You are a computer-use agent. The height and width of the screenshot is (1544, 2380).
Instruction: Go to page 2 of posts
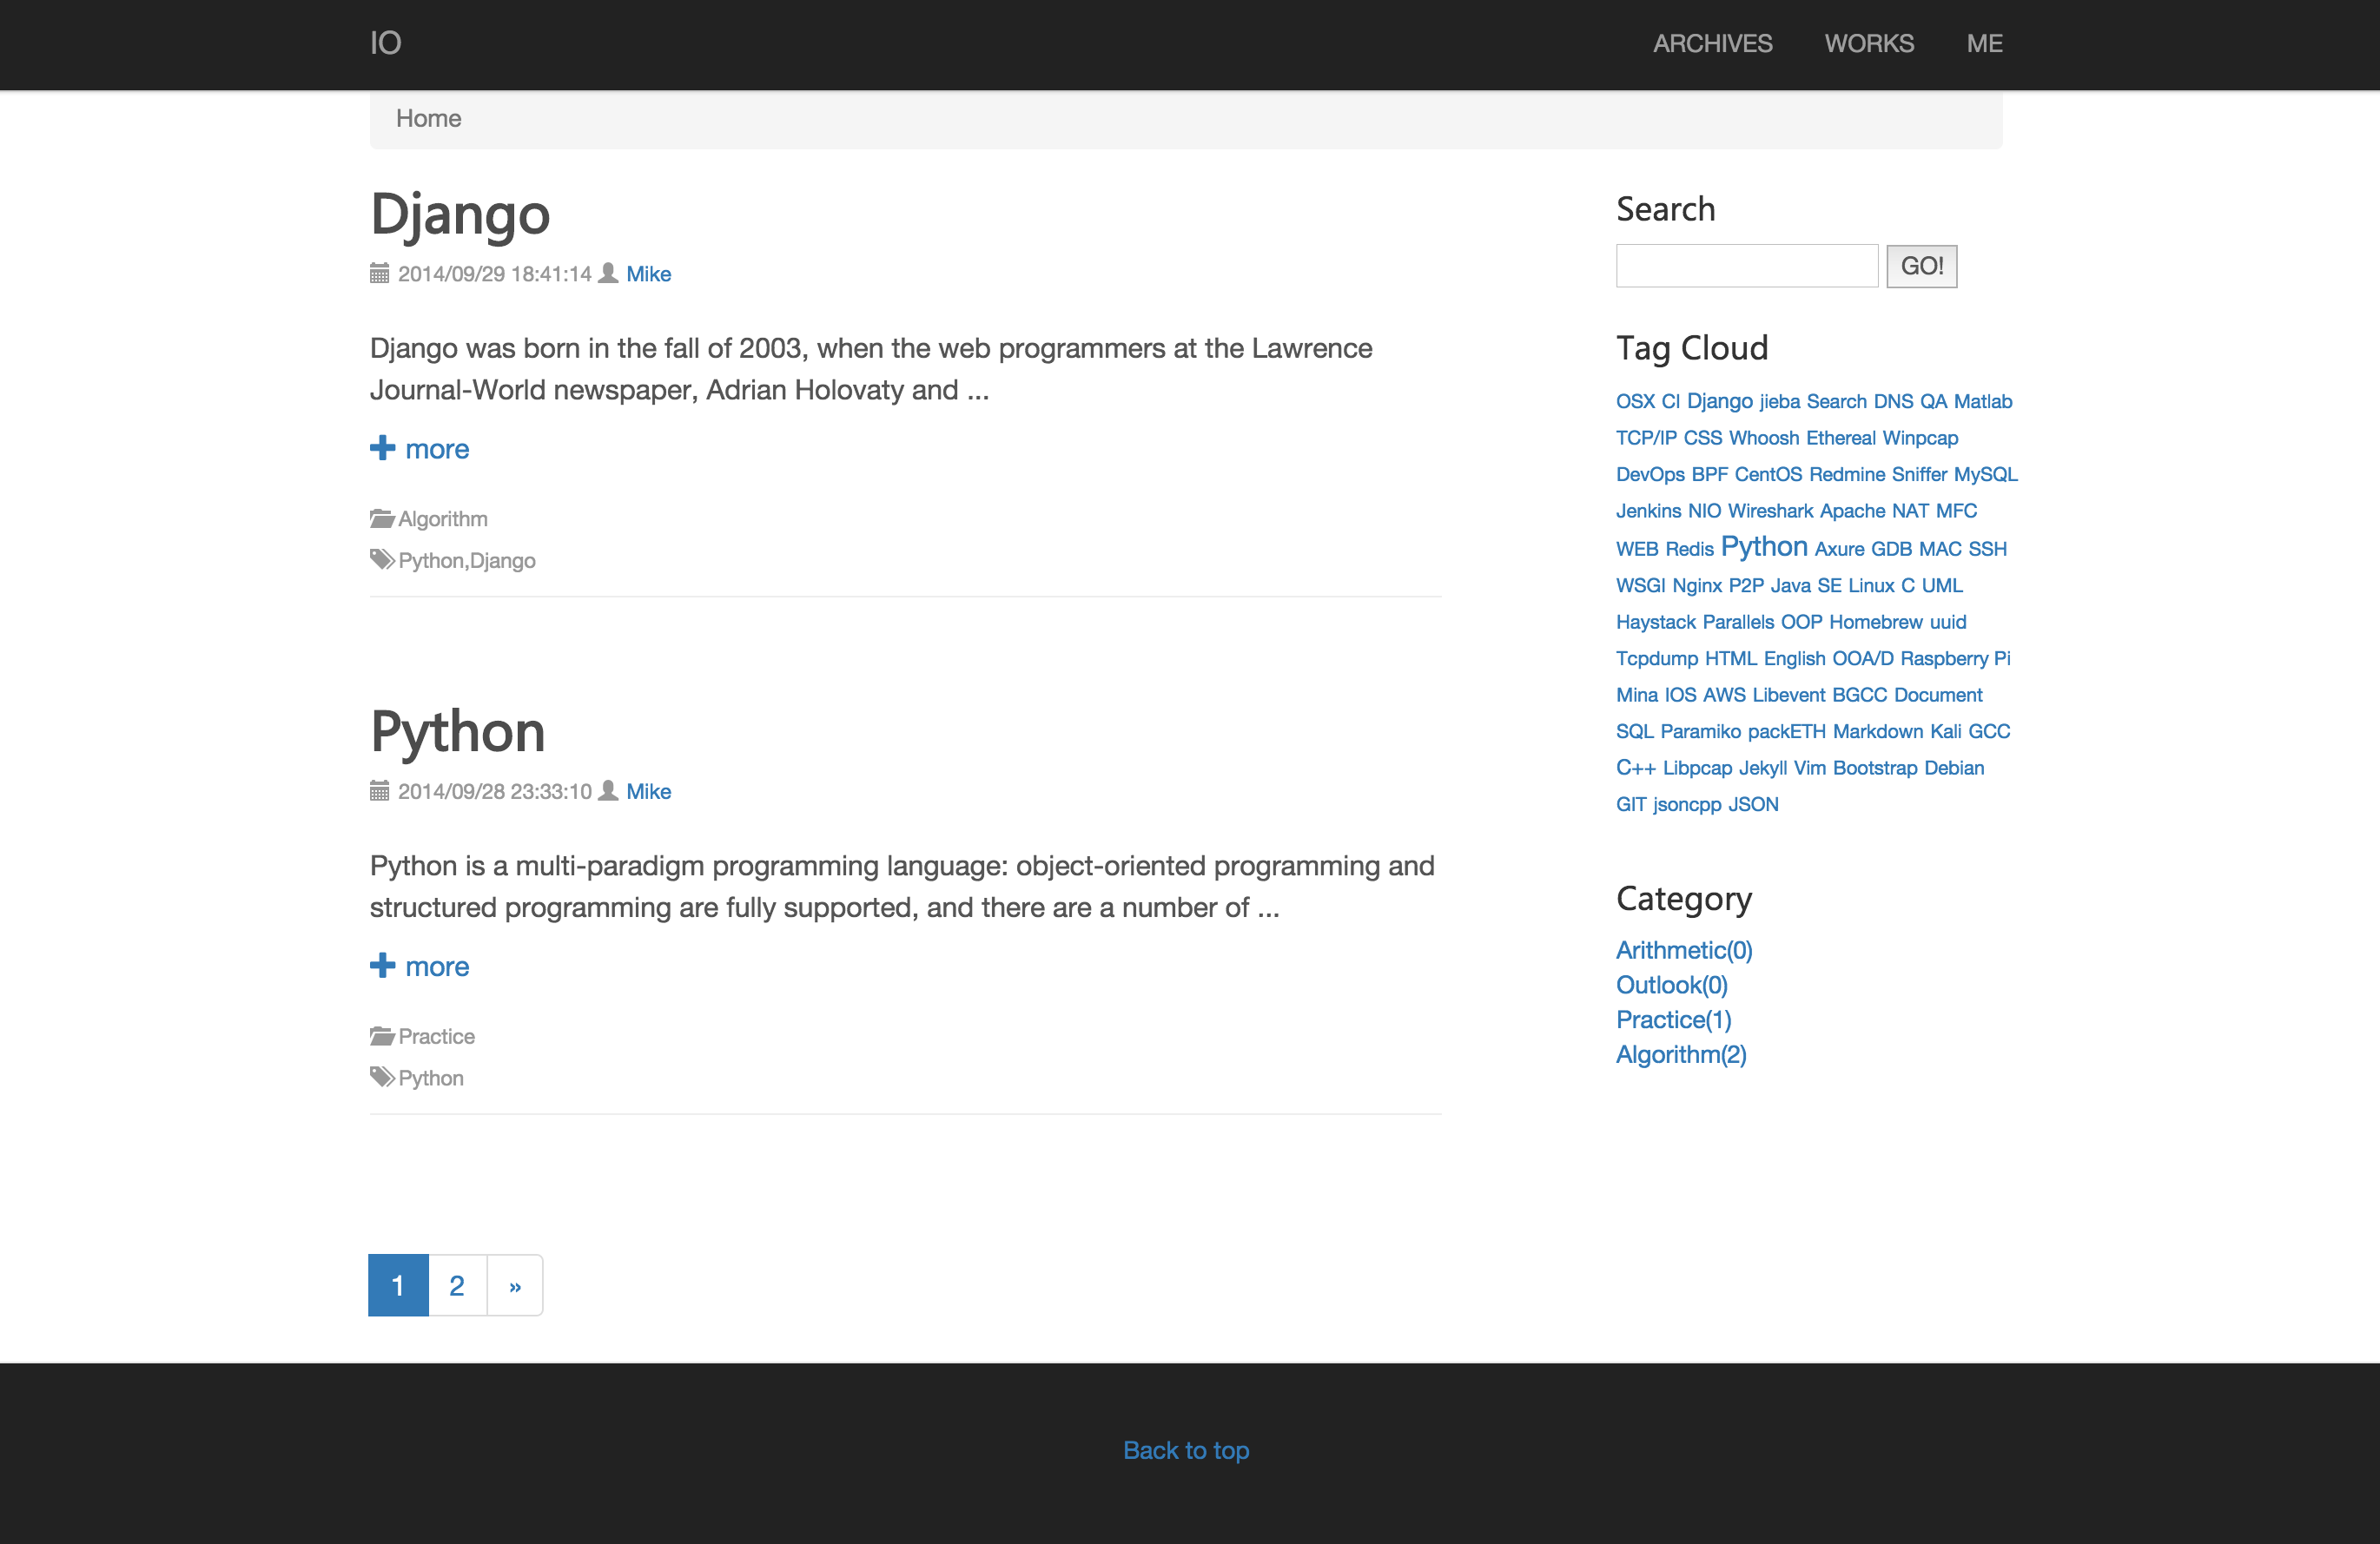coord(457,1286)
